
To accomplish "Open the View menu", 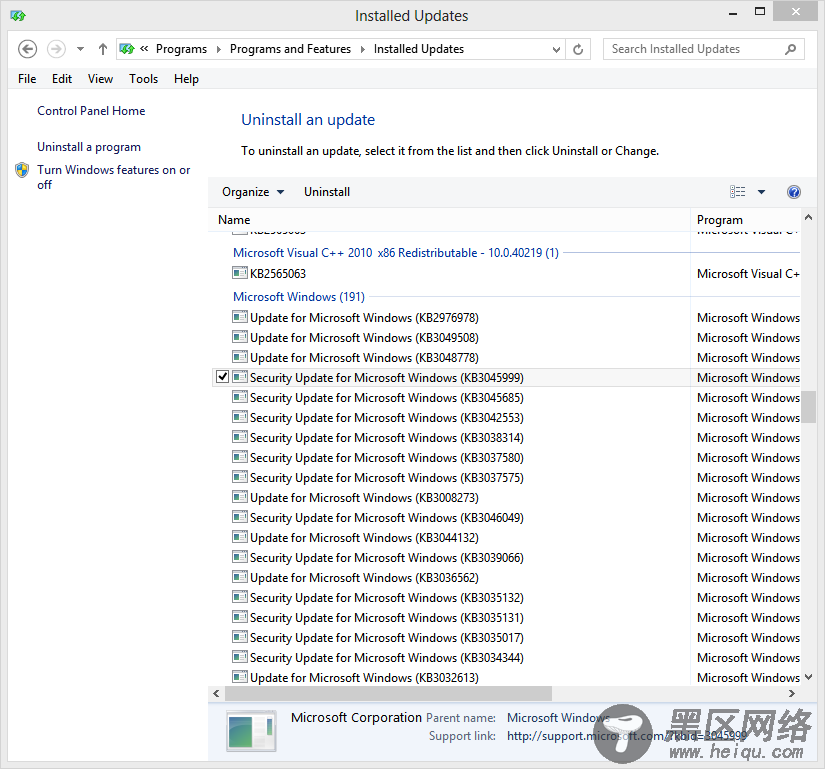I will click(100, 79).
